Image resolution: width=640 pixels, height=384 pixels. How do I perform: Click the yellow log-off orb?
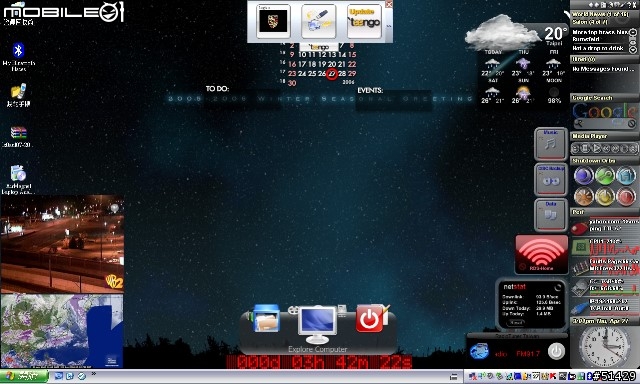604,197
